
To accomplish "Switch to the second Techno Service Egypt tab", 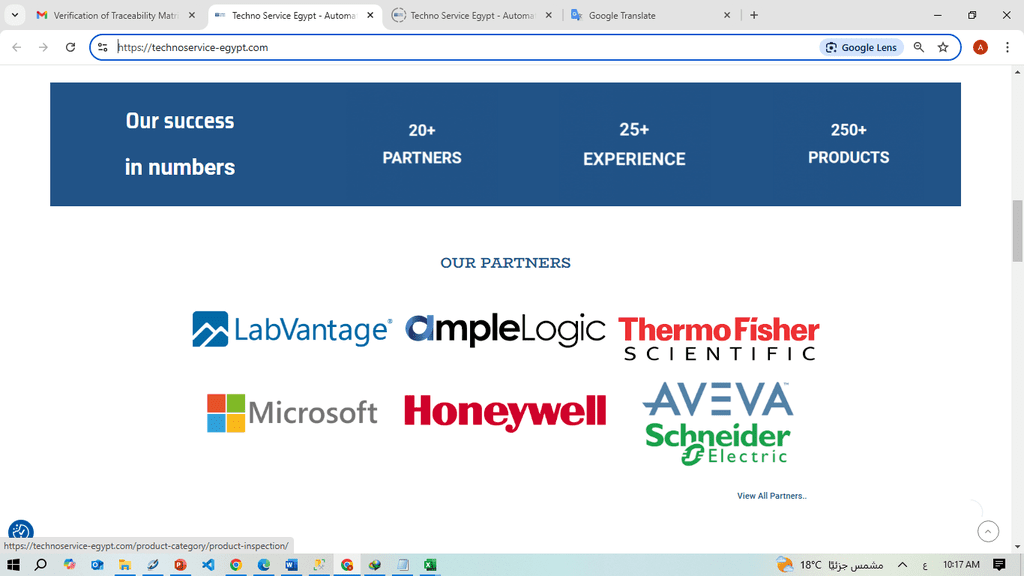I will tap(472, 15).
